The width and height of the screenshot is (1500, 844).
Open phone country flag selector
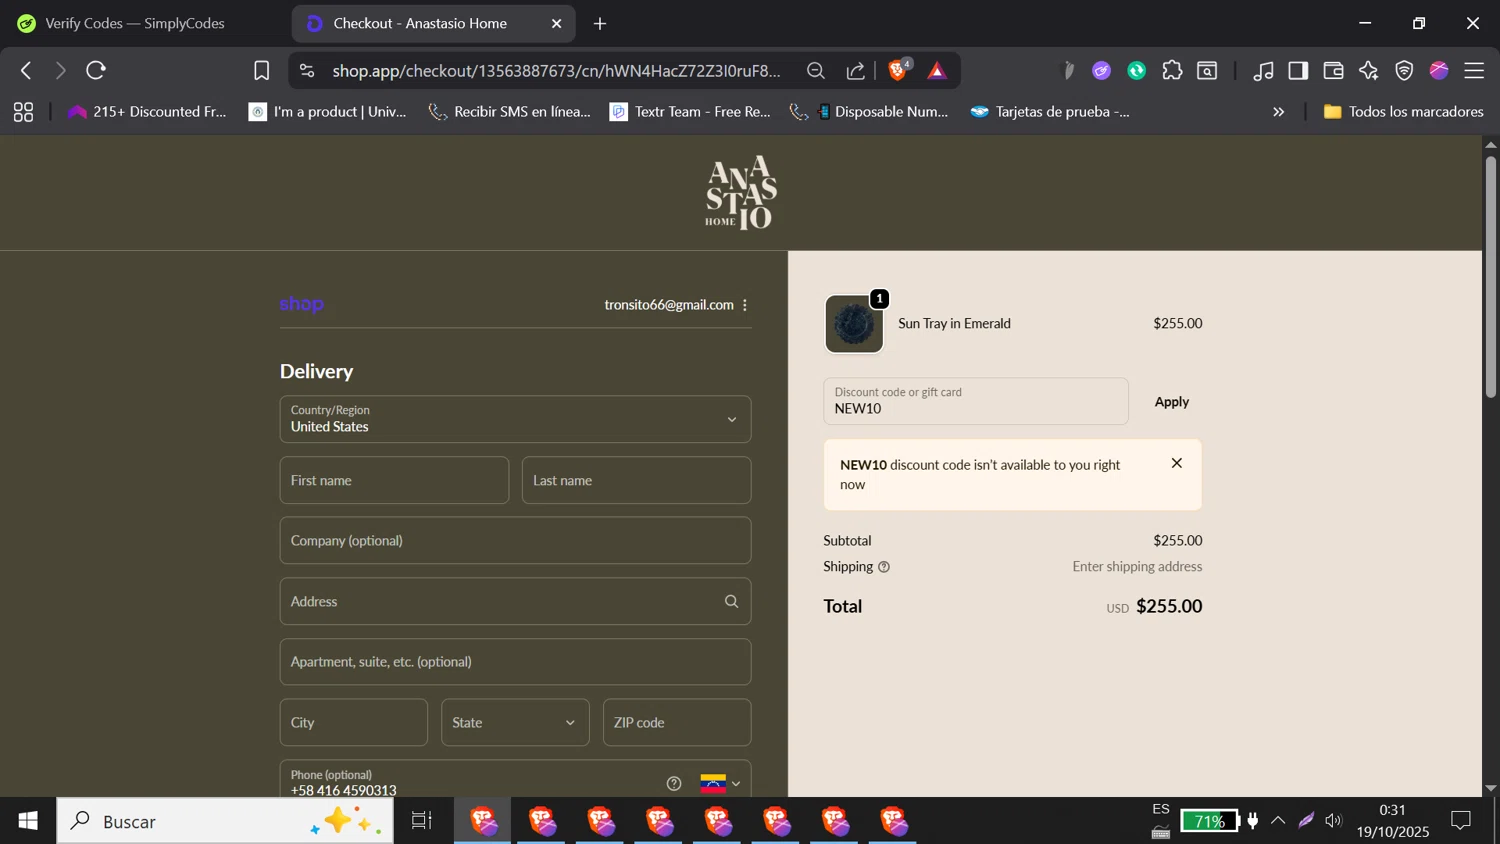coord(721,783)
